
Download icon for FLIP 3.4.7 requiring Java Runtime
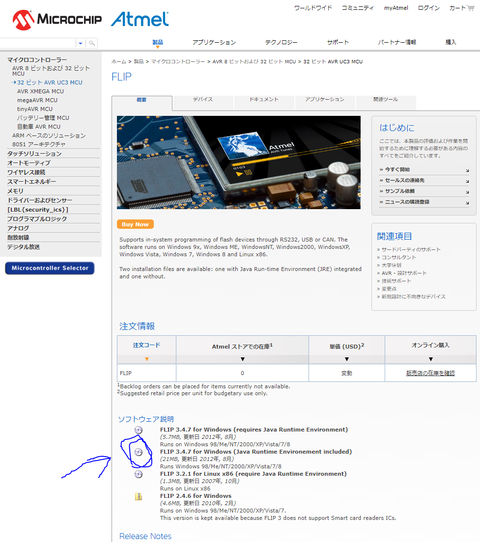point(138,430)
